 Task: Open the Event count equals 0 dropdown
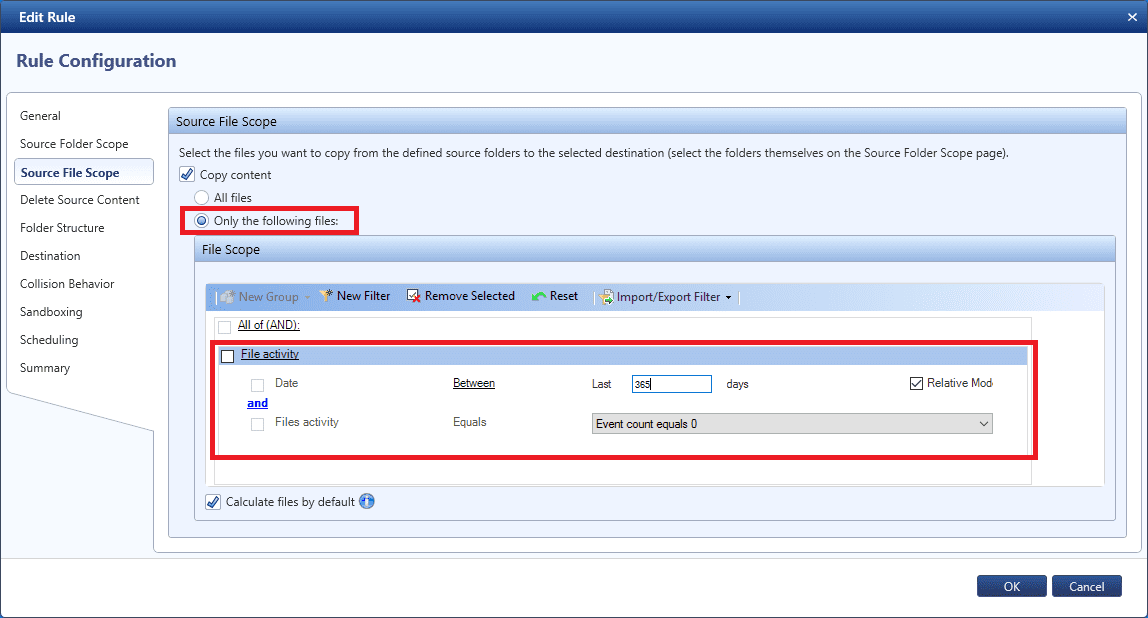point(792,424)
